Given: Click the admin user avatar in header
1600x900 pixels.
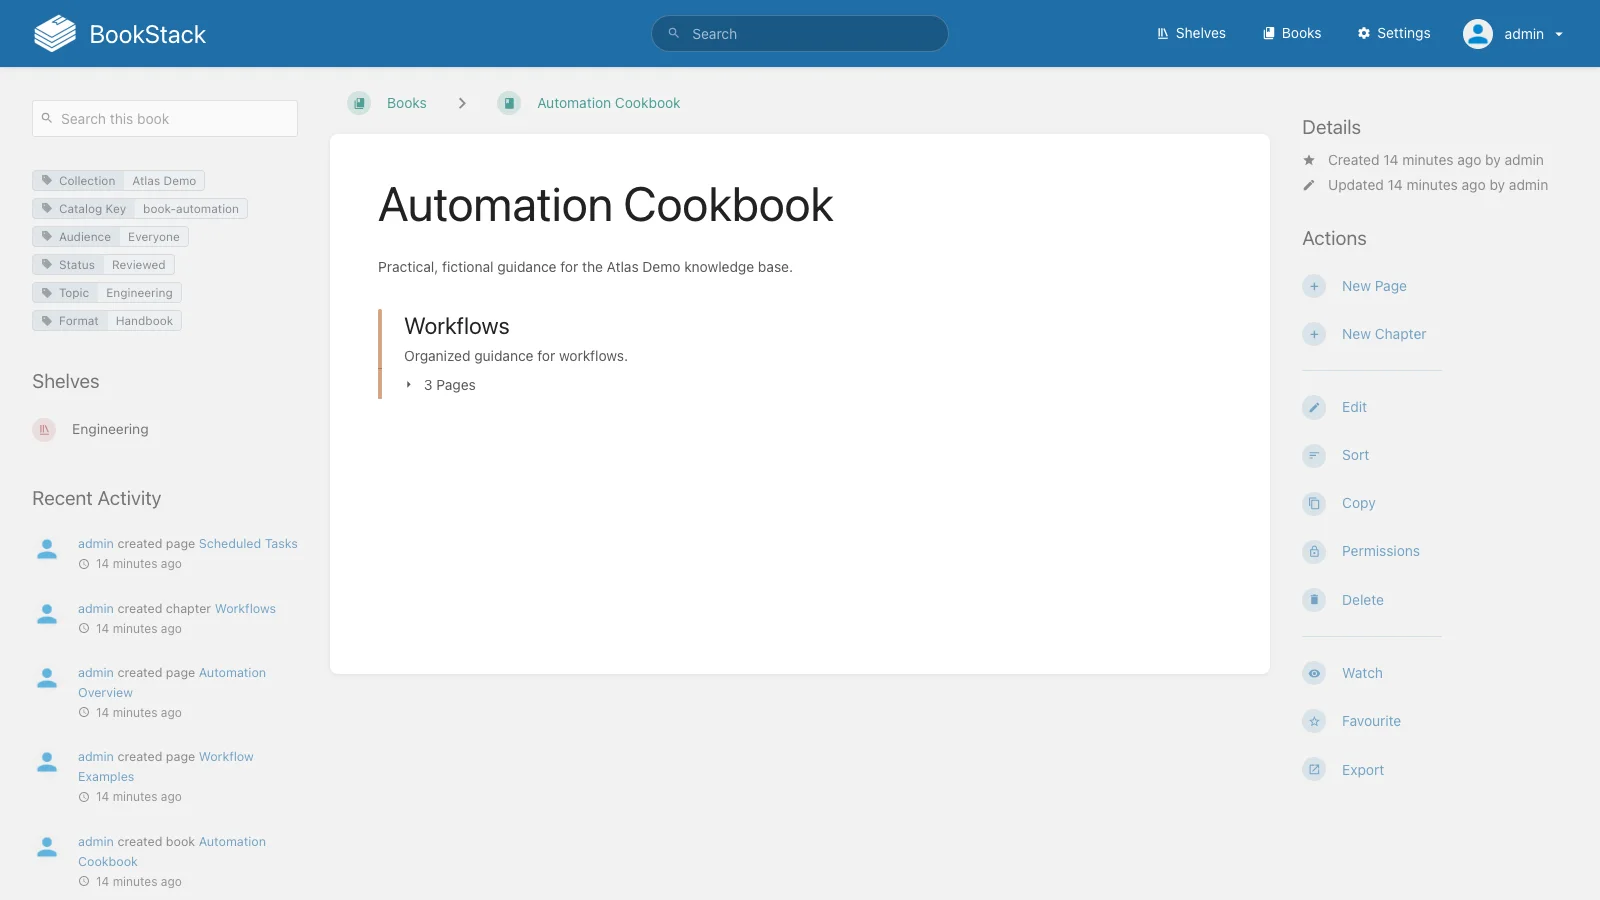Looking at the screenshot, I should (x=1477, y=34).
